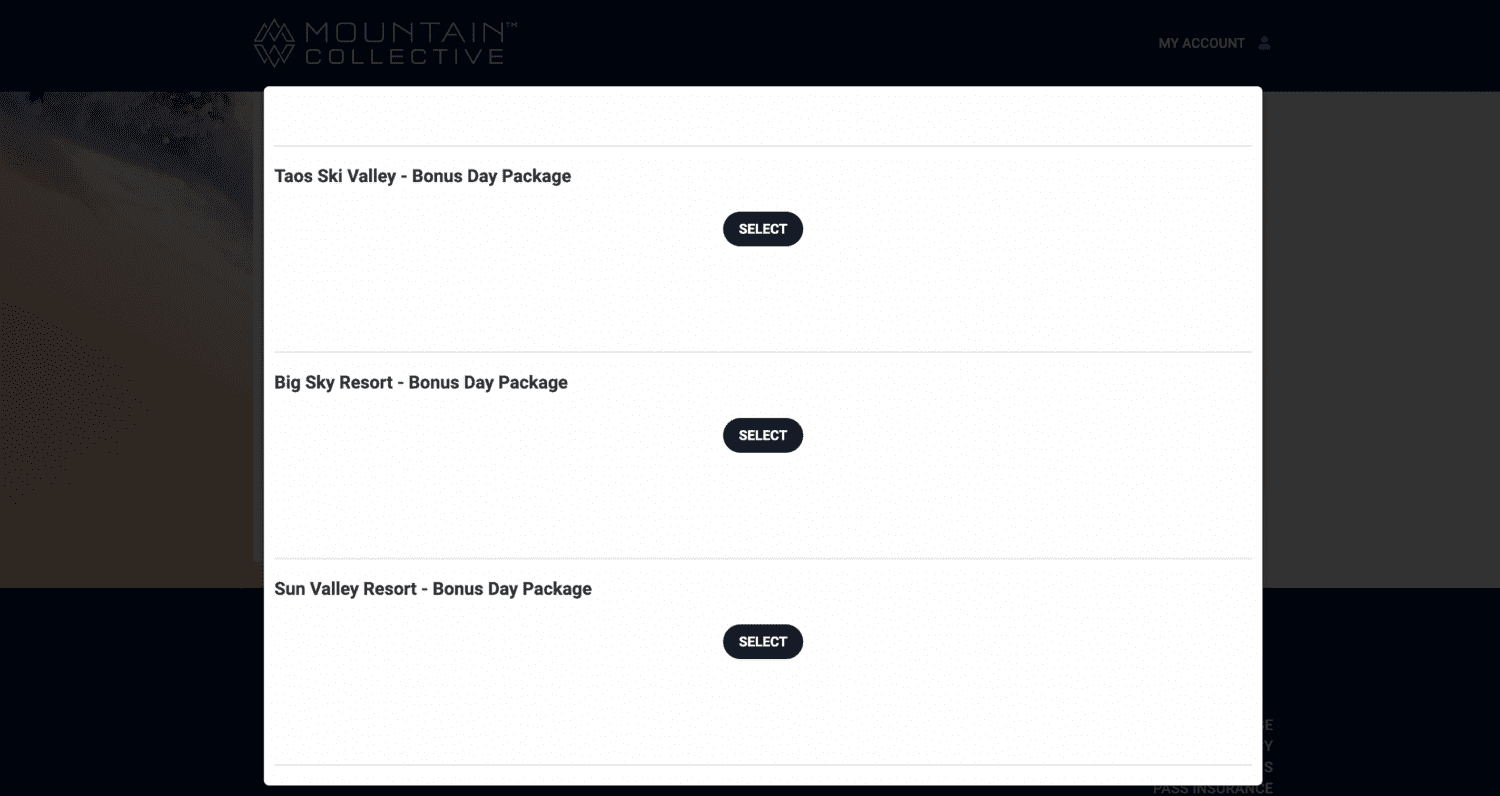
Task: Click the footer link directly above PASS INSURANCE
Action: pos(1270,767)
